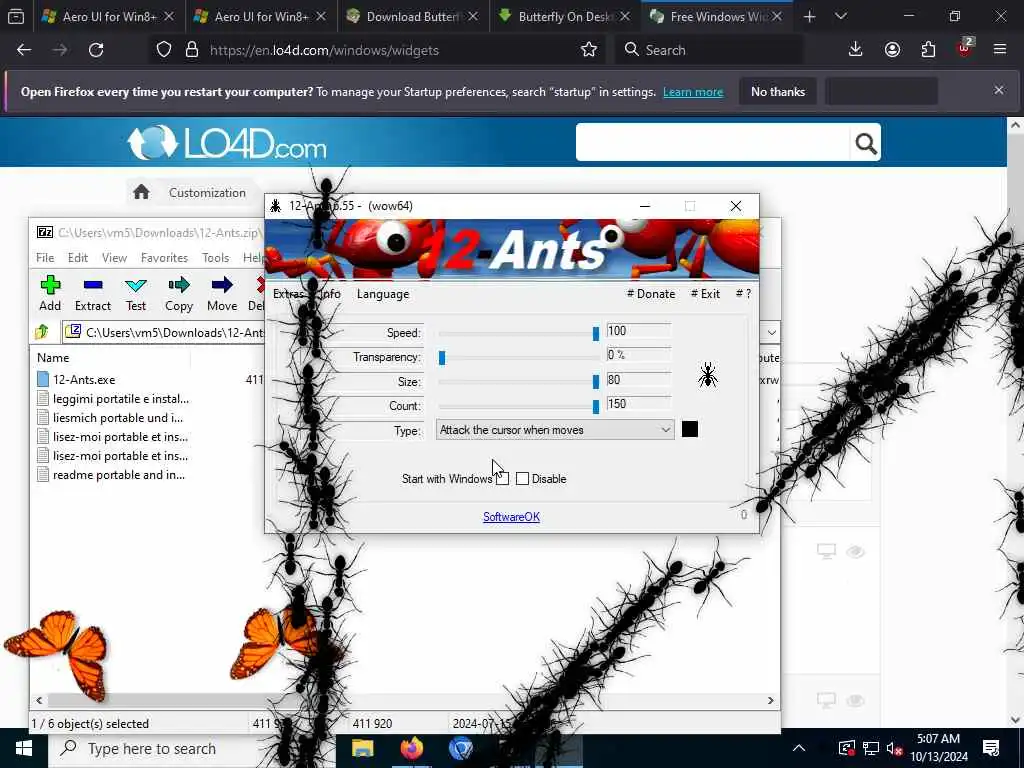Open the Language menu in 12-Ants
Screen dimensions: 1024x768
(x=383, y=294)
